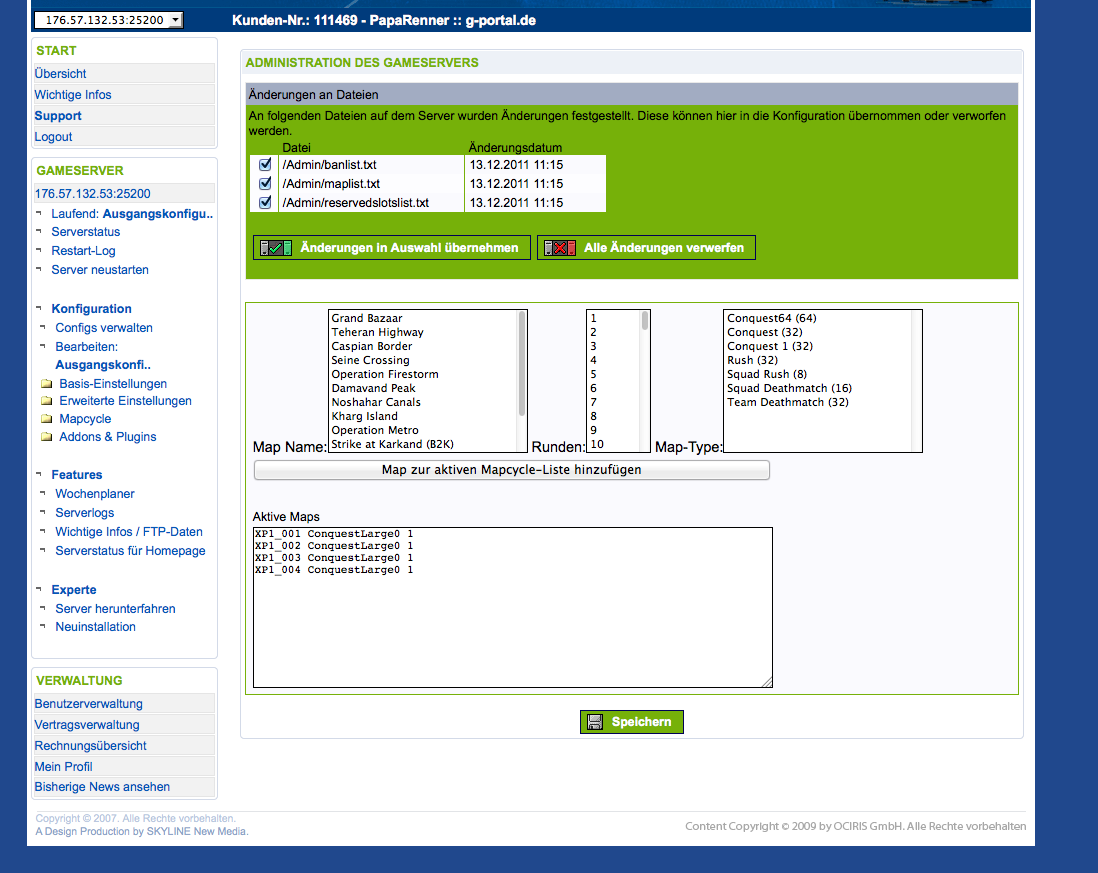Click folder icon beside Erweiterte Einstellungen
Image resolution: width=1098 pixels, height=873 pixels.
click(x=46, y=401)
